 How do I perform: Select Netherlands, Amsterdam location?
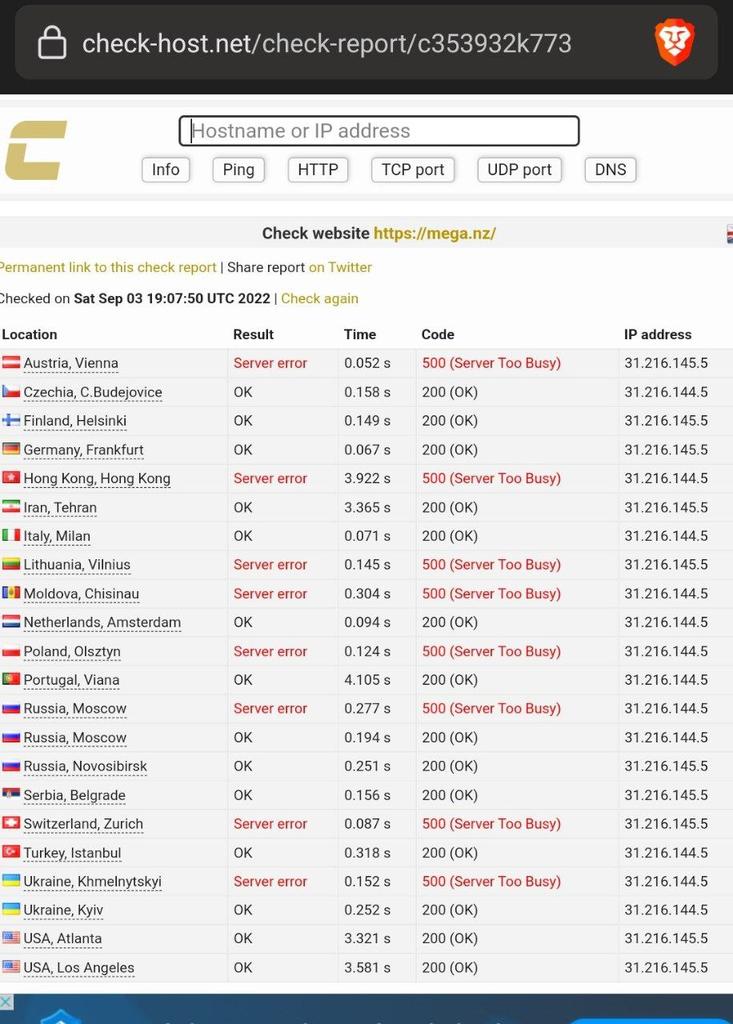pyautogui.click(x=102, y=622)
